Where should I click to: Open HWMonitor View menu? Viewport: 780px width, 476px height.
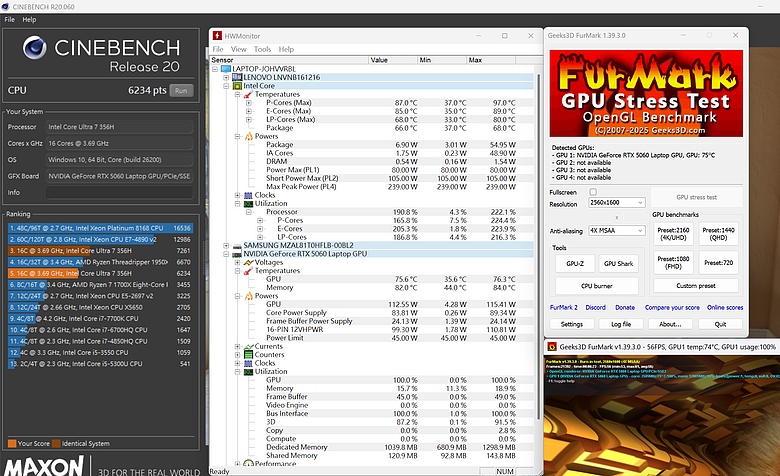pos(238,49)
